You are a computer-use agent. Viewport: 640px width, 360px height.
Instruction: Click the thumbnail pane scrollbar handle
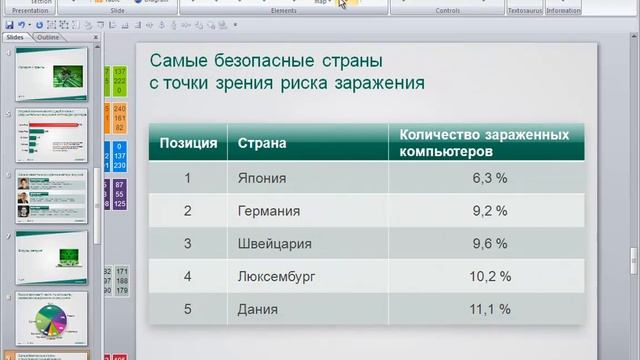[97, 206]
